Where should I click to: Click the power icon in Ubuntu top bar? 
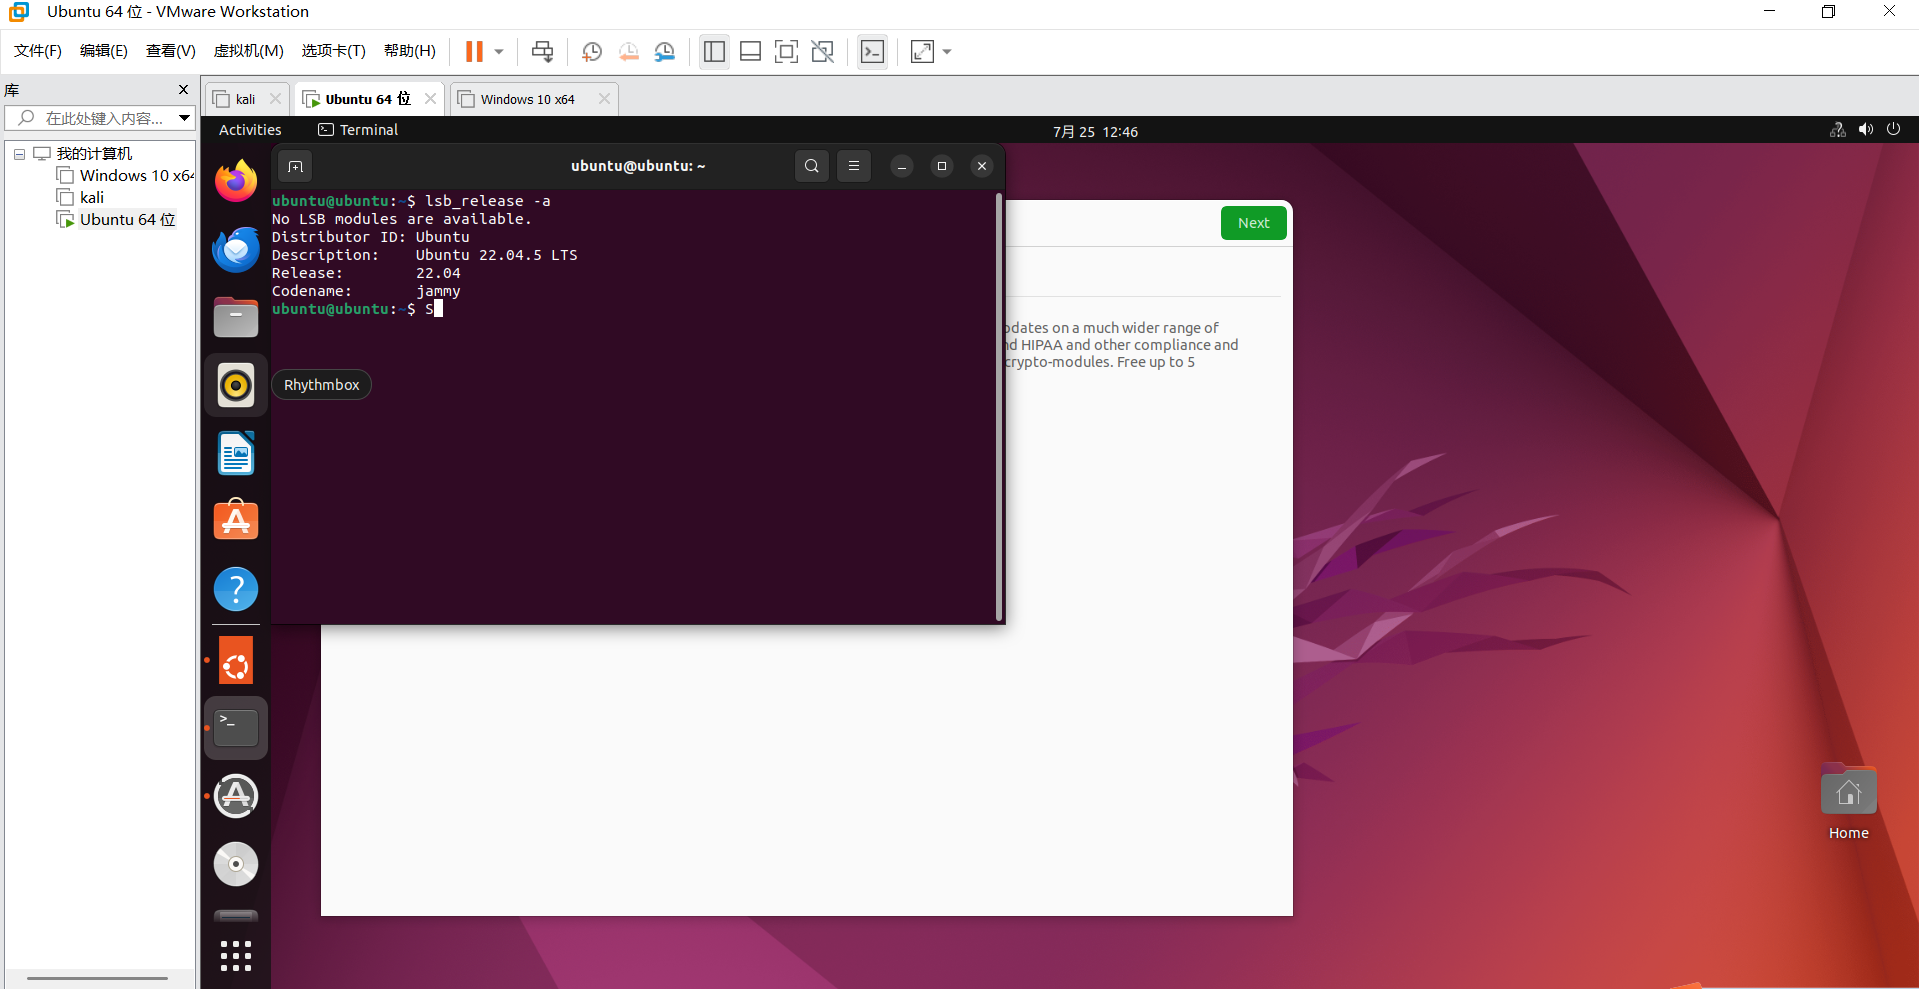click(x=1893, y=130)
